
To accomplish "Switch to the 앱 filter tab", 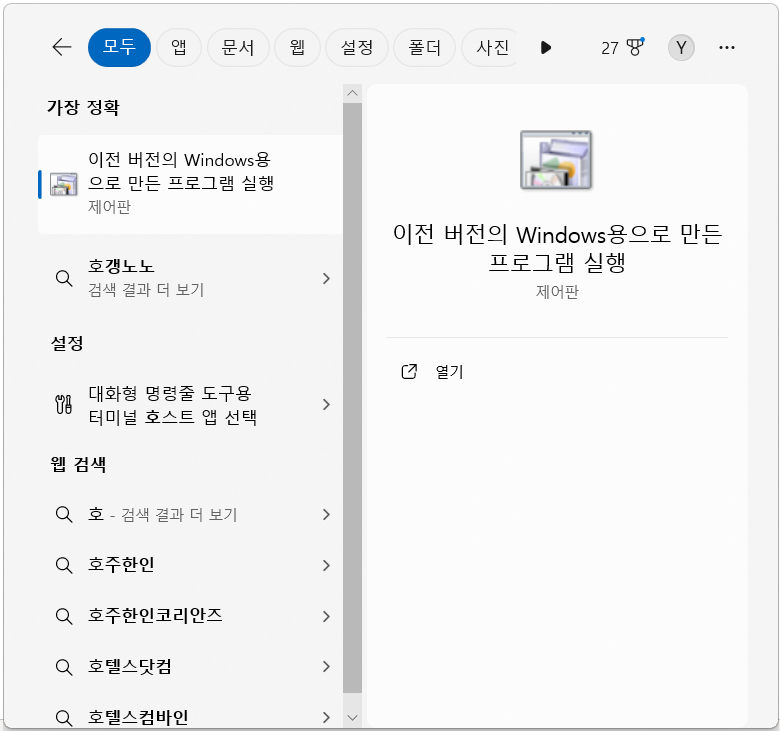I will point(179,48).
